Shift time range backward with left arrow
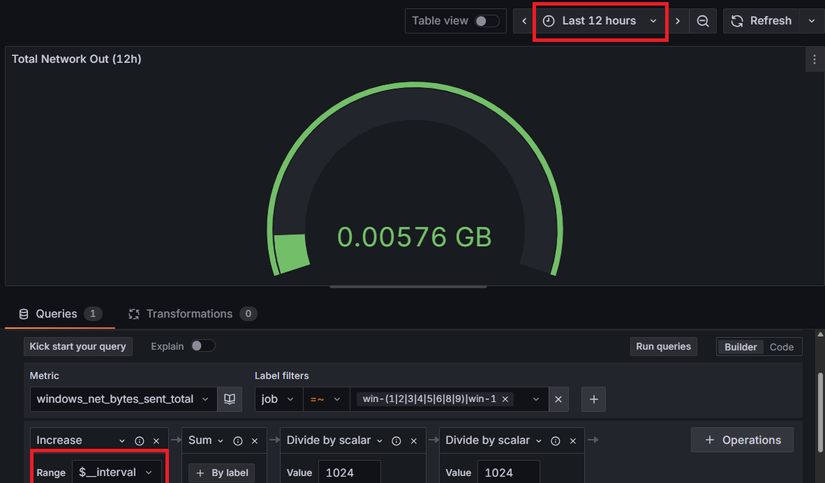The width and height of the screenshot is (825, 483). 524,21
